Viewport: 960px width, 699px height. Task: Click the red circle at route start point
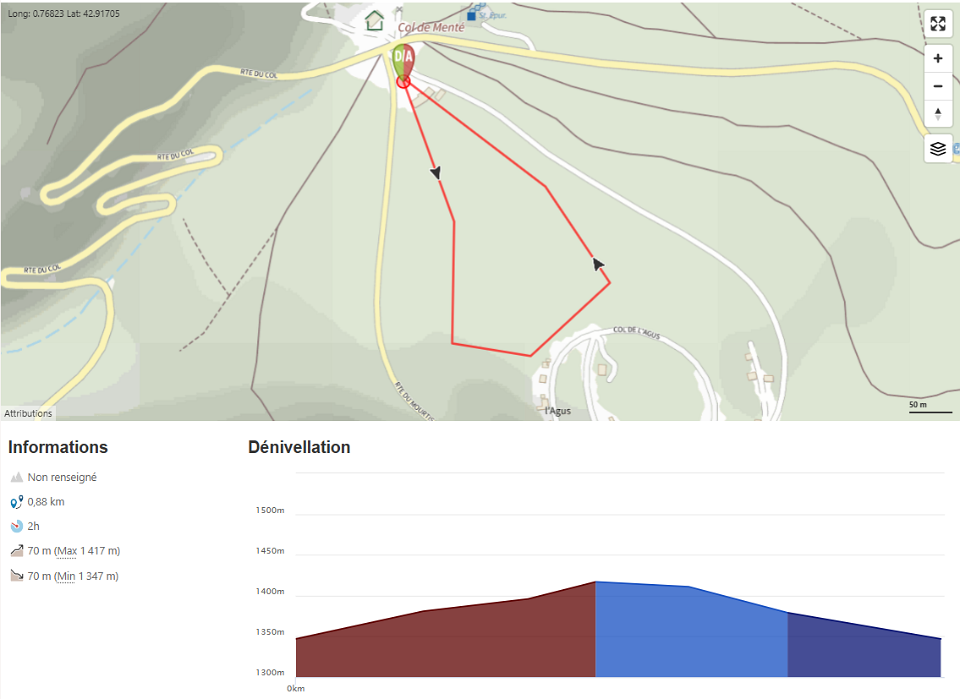403,81
